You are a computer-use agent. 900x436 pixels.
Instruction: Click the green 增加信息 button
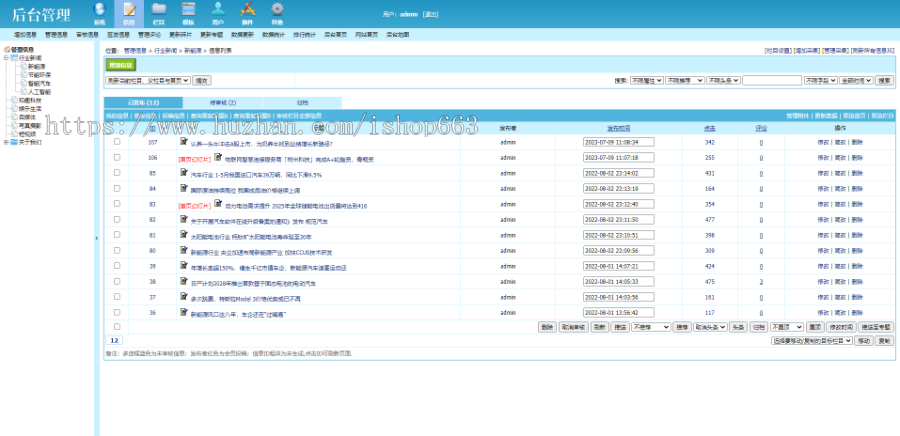tap(120, 65)
